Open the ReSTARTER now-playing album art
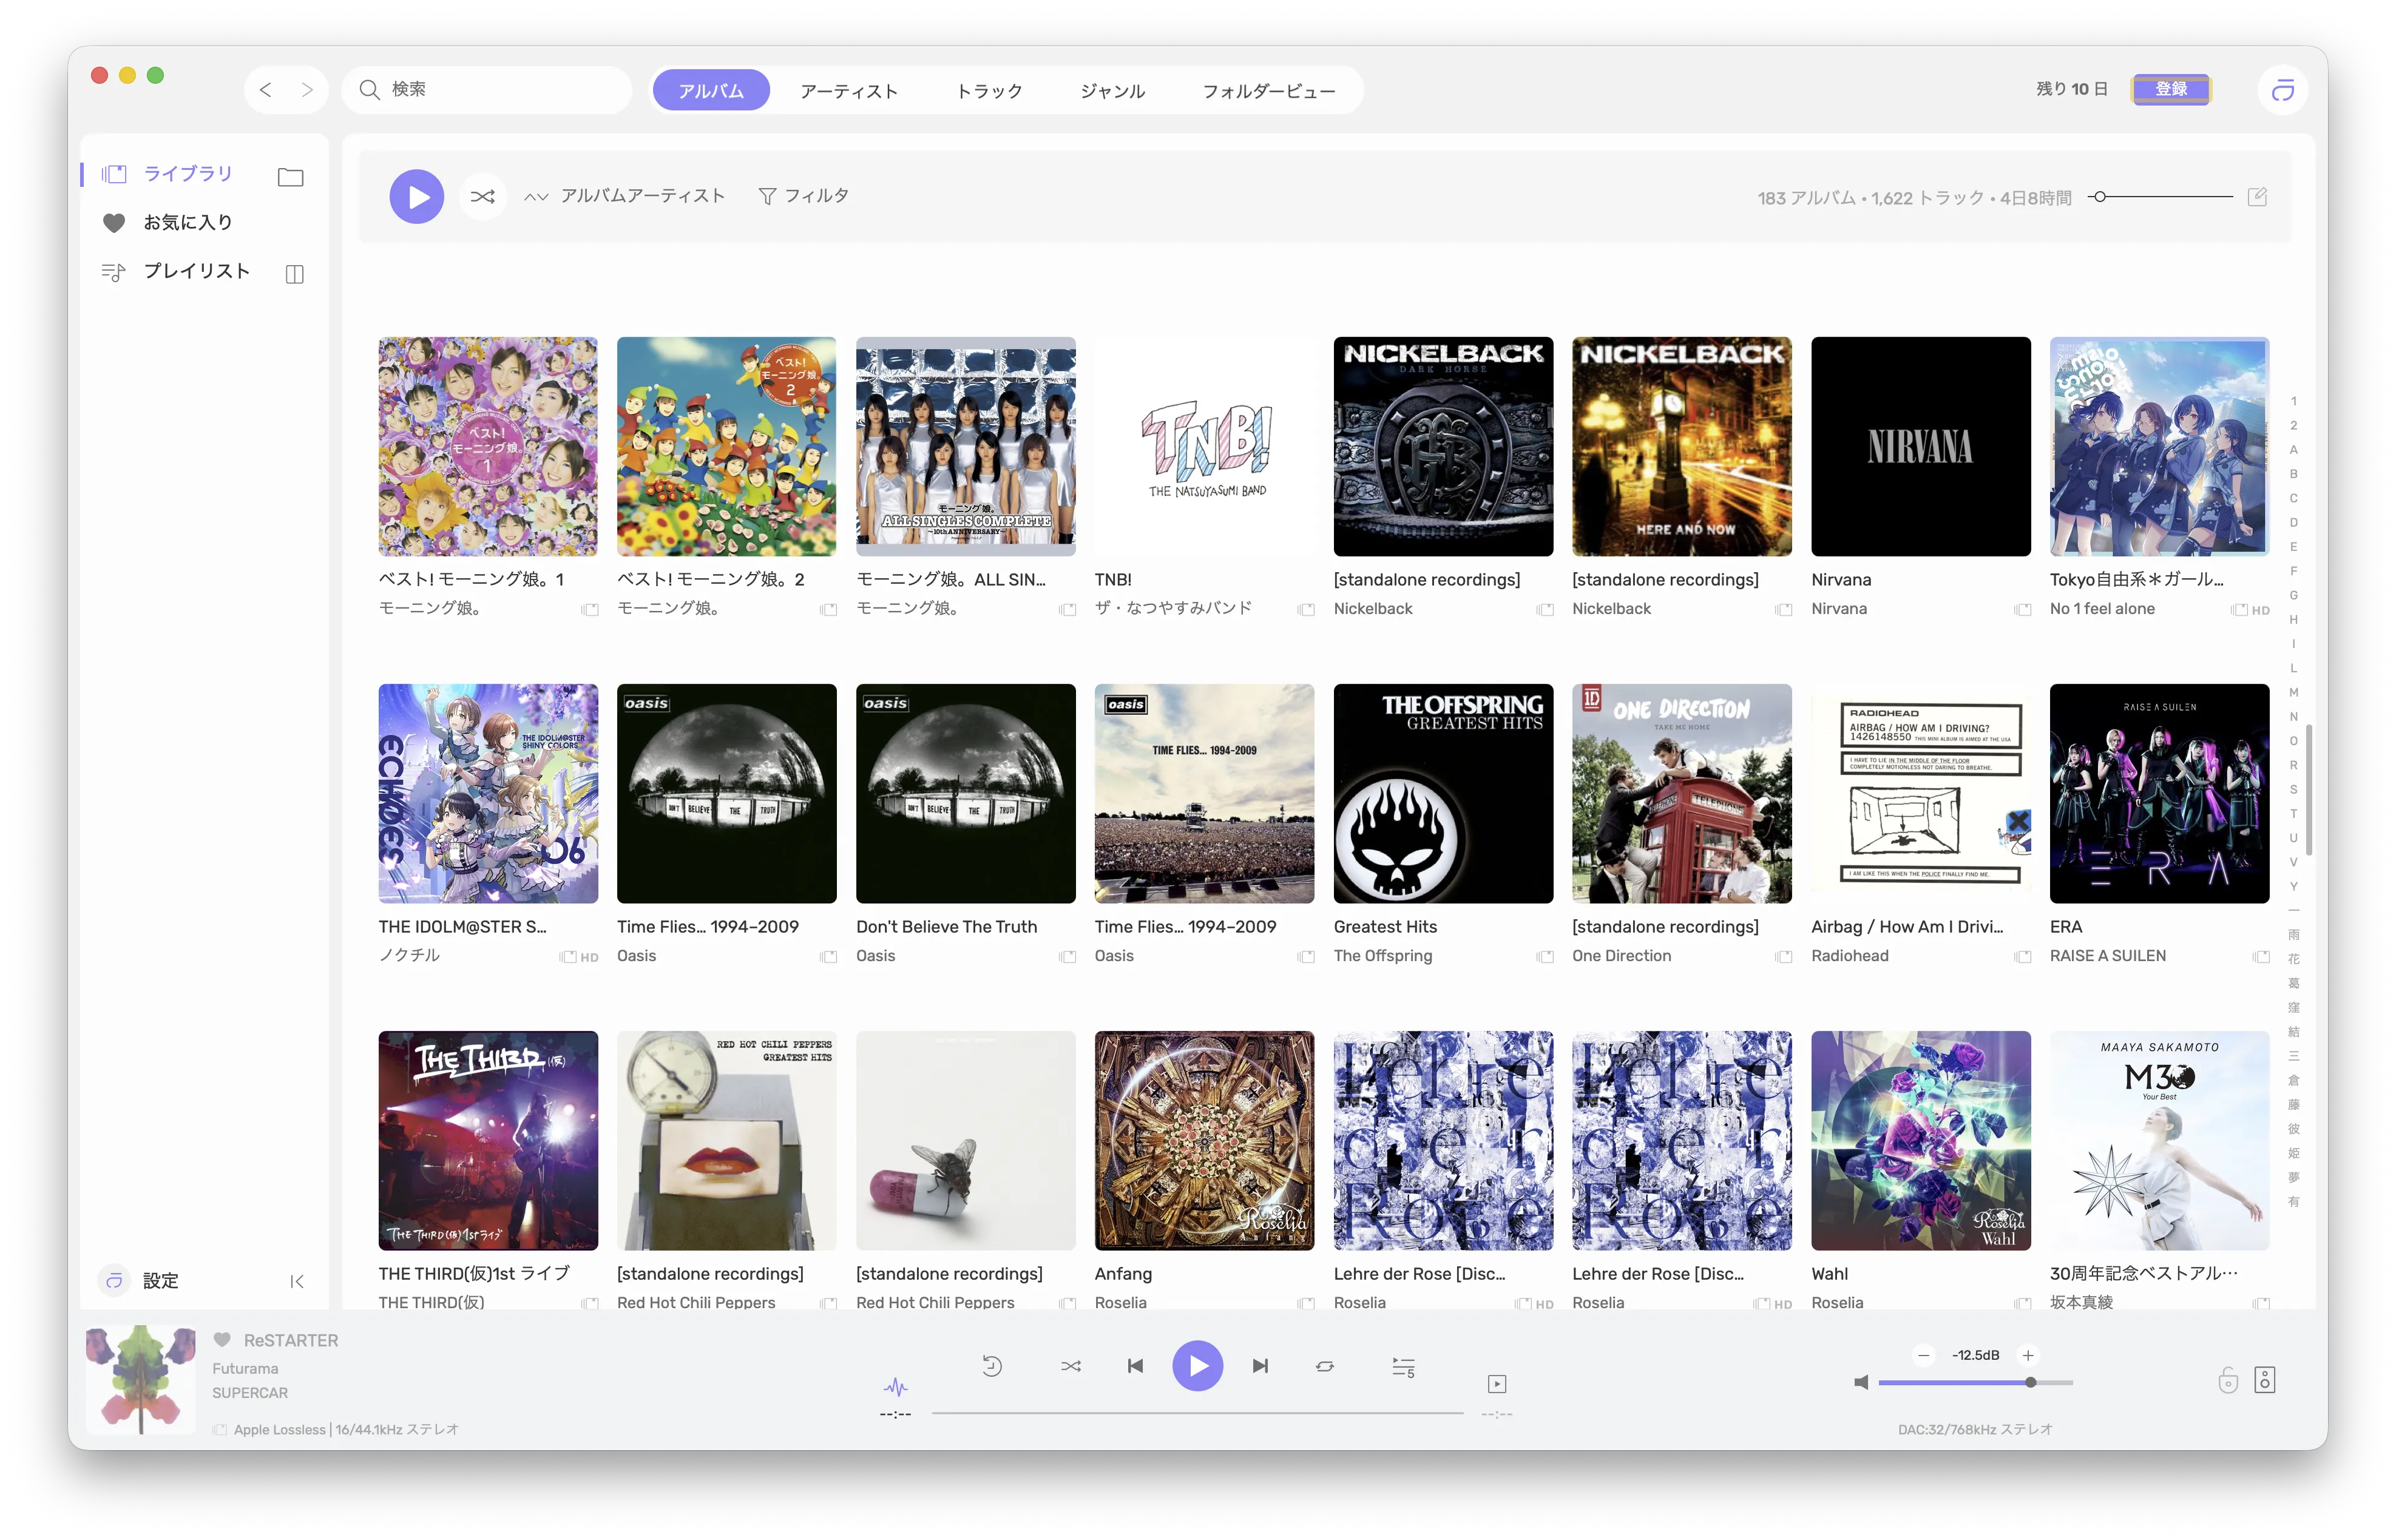 (x=141, y=1379)
